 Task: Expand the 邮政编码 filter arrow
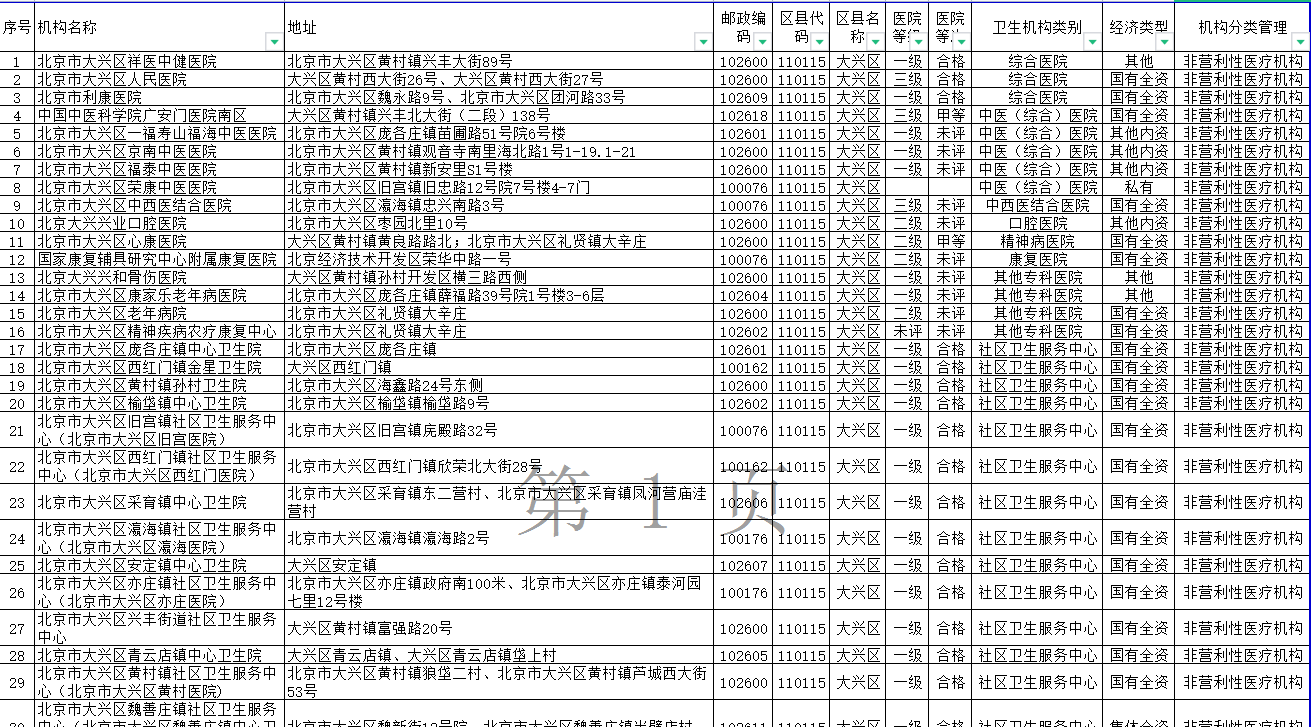coord(762,42)
